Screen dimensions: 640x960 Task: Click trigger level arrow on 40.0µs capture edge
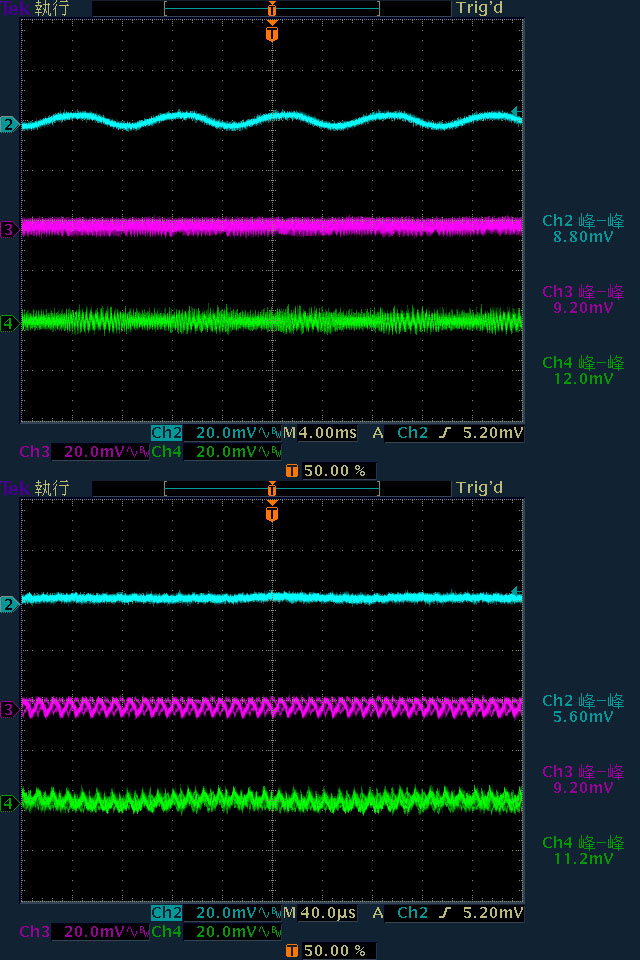point(516,591)
